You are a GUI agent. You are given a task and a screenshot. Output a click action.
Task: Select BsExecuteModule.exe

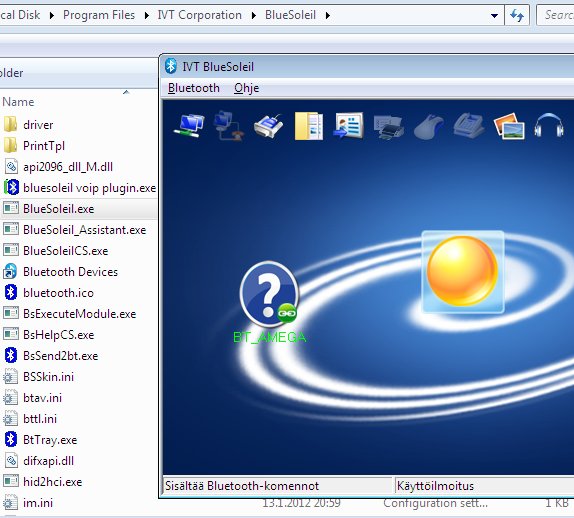79,314
